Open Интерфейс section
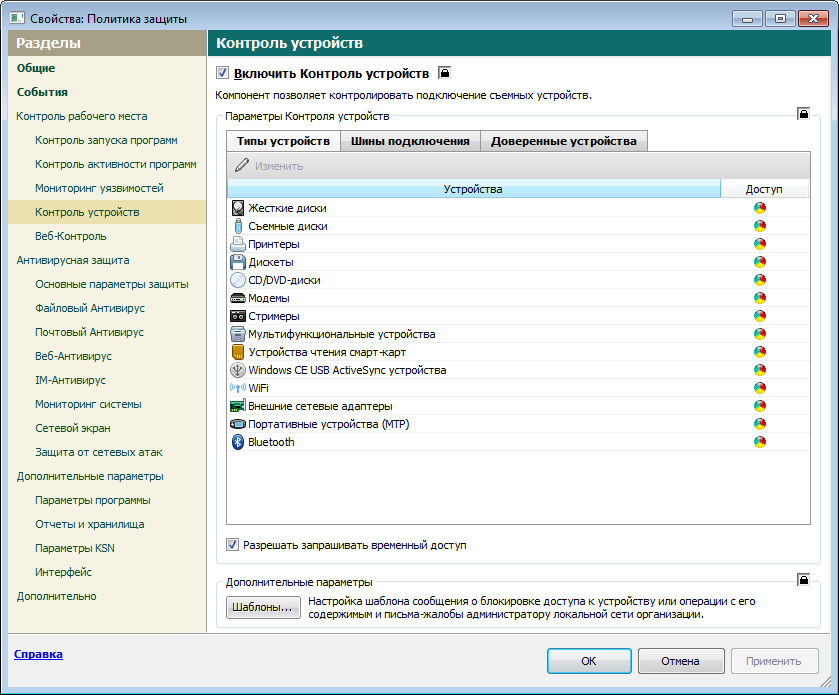The width and height of the screenshot is (839, 695). (64, 572)
